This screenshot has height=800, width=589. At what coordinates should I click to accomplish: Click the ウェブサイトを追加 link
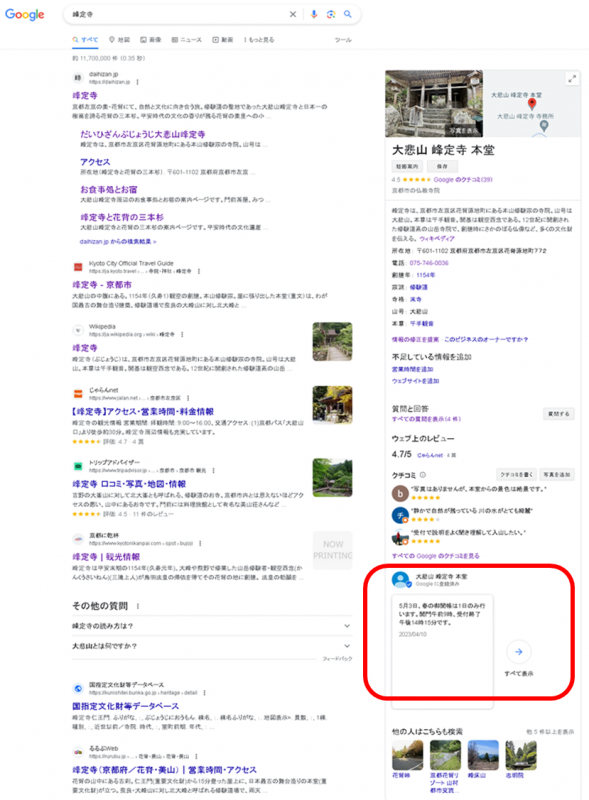415,381
